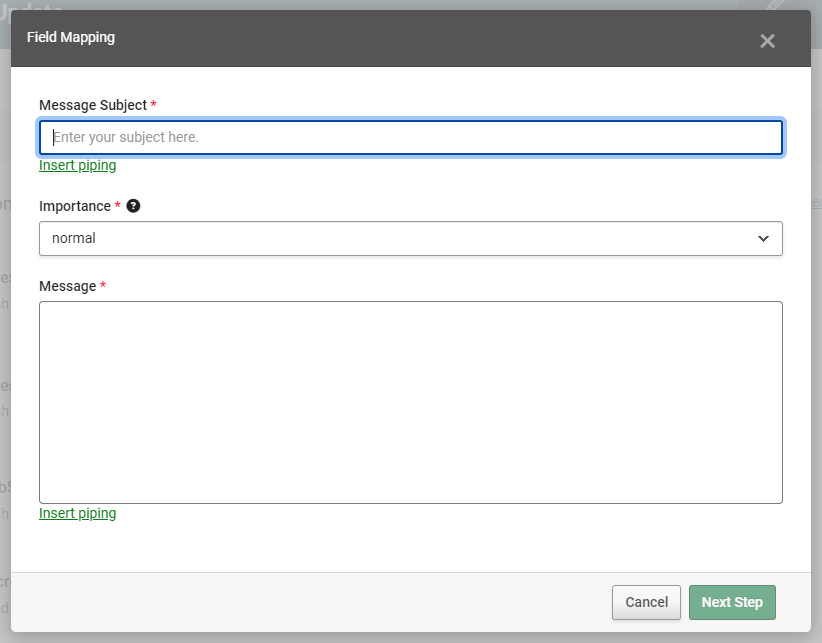This screenshot has height=643, width=822.
Task: Open the Importance help icon
Action: [134, 206]
